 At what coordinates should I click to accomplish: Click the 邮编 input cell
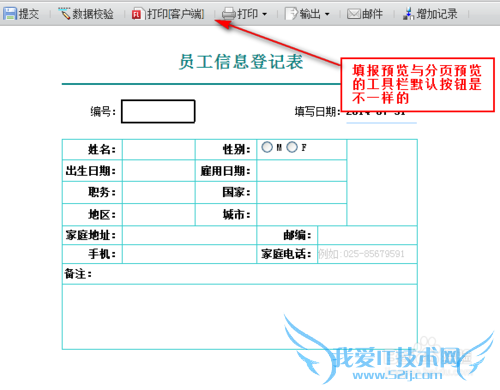click(367, 235)
